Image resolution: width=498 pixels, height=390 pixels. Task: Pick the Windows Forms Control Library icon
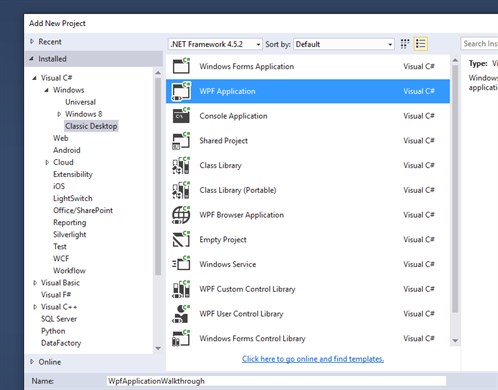click(181, 338)
